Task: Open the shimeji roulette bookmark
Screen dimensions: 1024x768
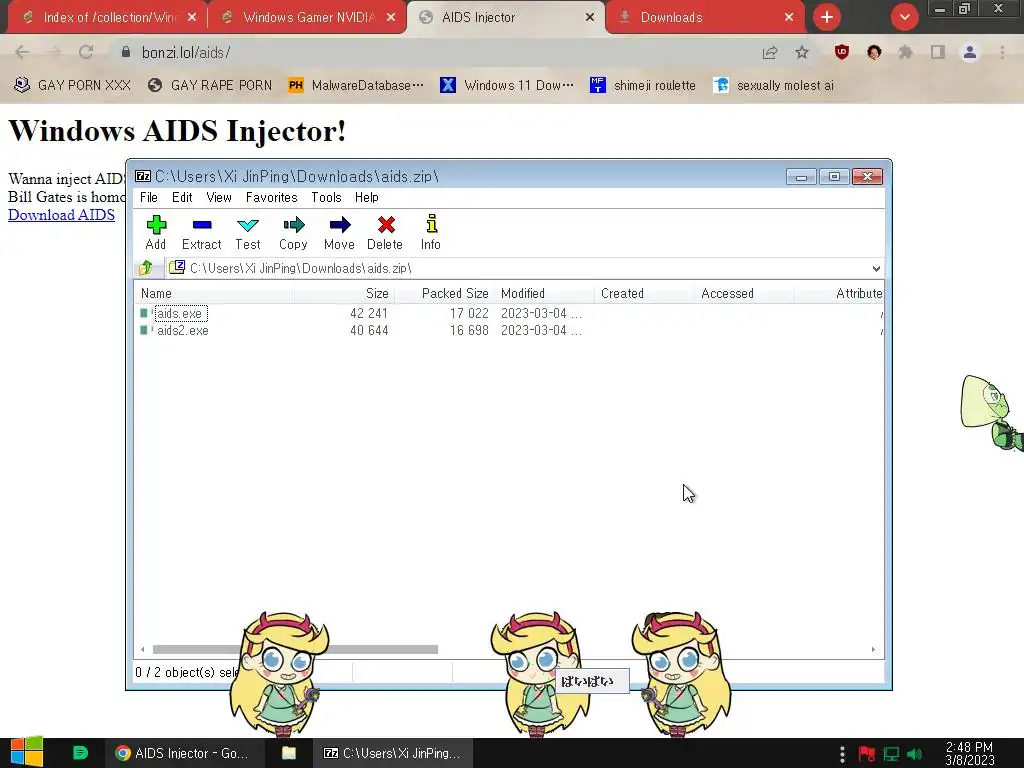Action: point(643,86)
